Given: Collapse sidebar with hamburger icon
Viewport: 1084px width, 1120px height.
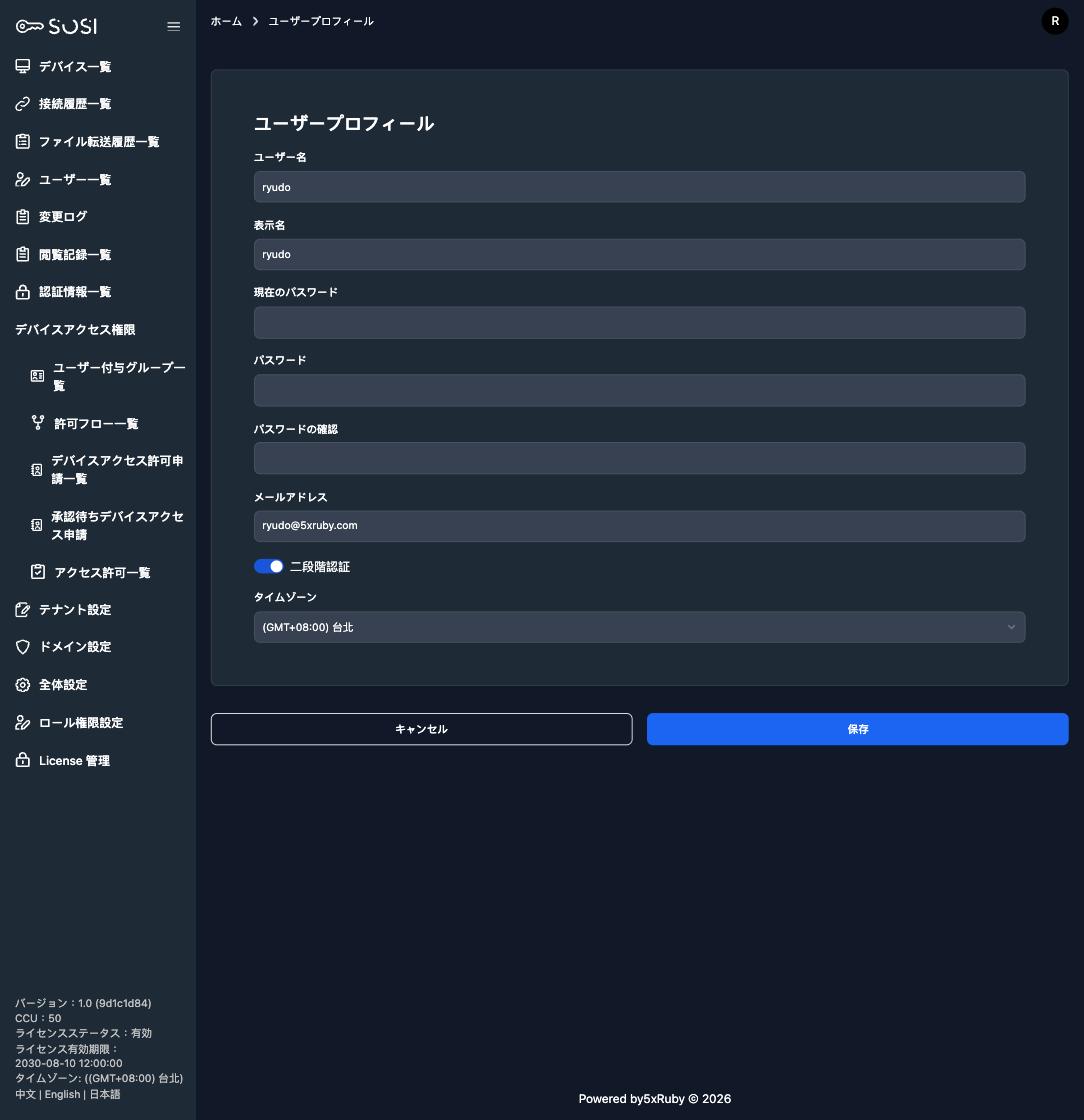Looking at the screenshot, I should [x=174, y=26].
